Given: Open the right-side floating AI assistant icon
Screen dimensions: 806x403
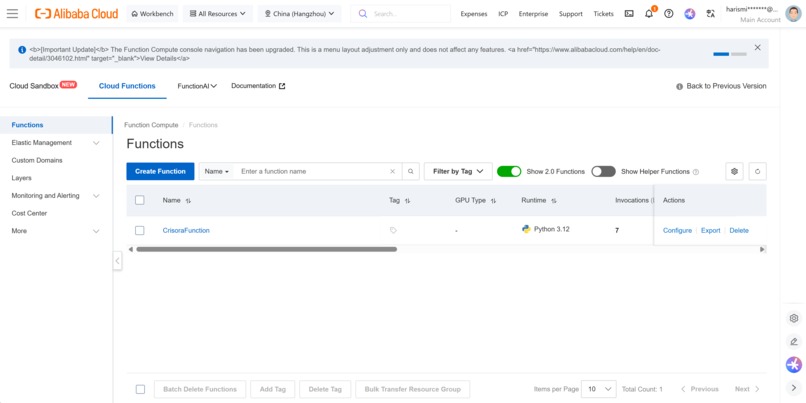Looking at the screenshot, I should [794, 365].
